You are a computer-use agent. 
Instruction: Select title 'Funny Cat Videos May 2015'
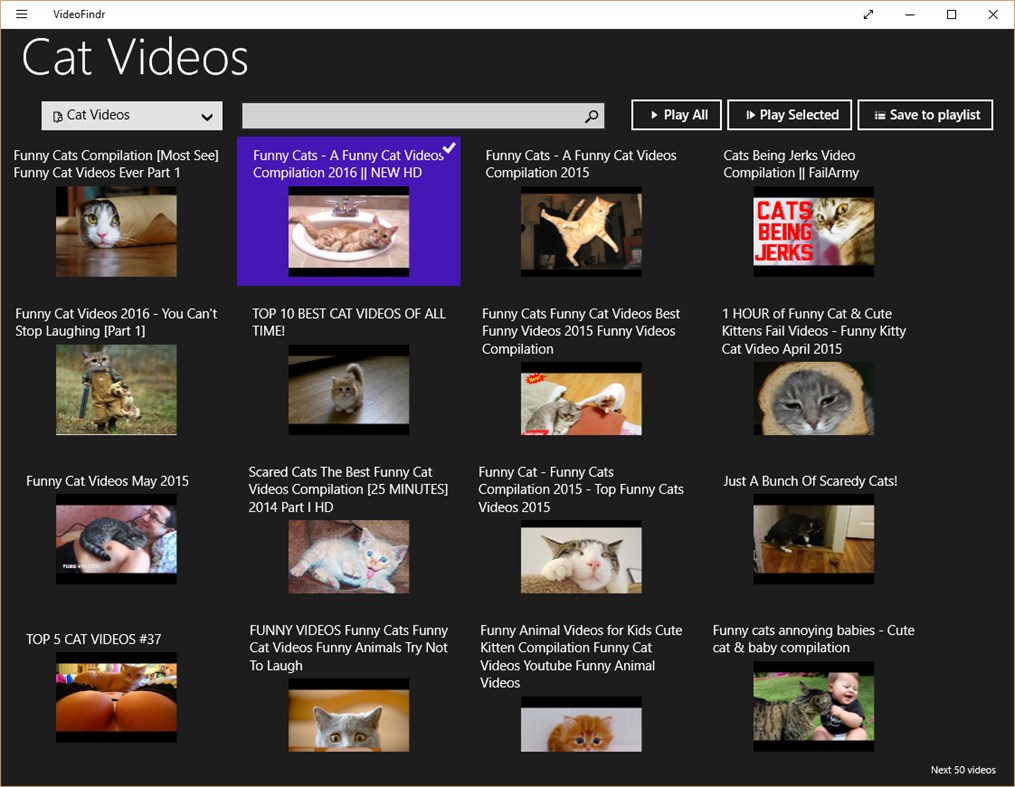click(x=107, y=481)
